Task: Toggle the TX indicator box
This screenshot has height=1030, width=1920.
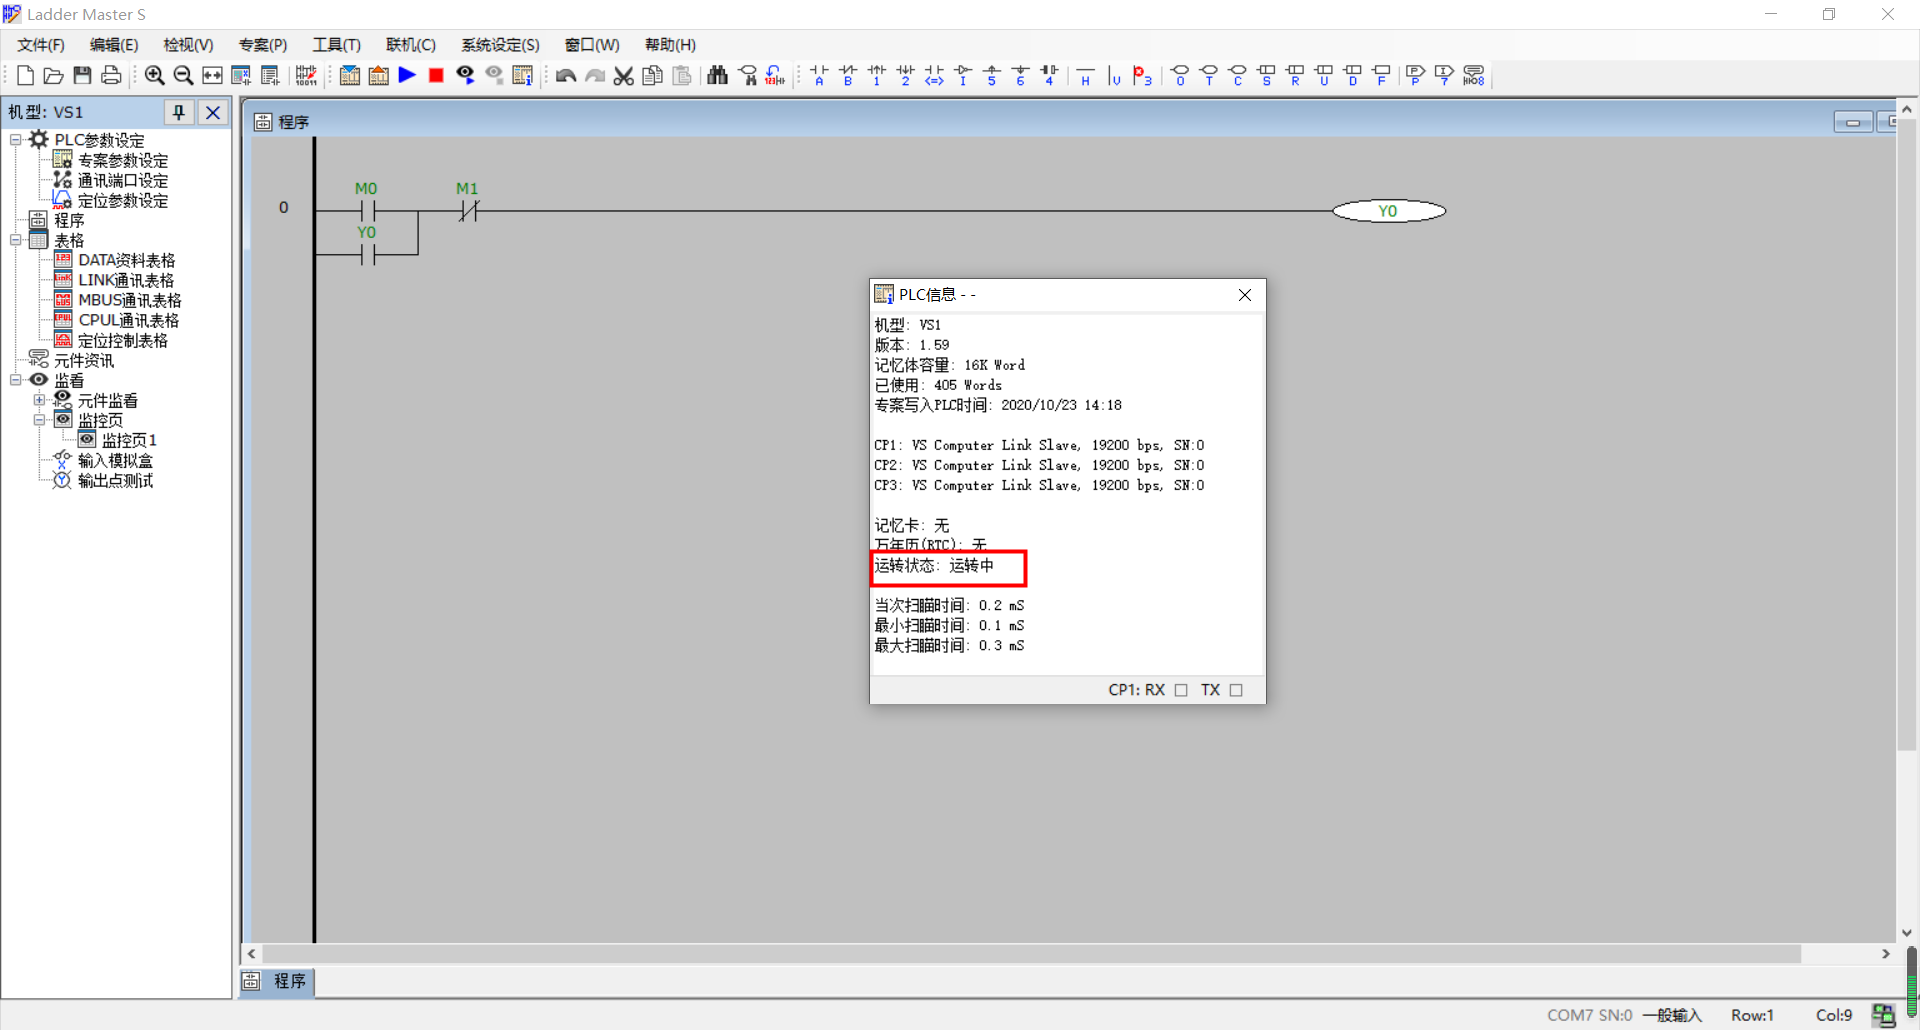Action: point(1236,690)
